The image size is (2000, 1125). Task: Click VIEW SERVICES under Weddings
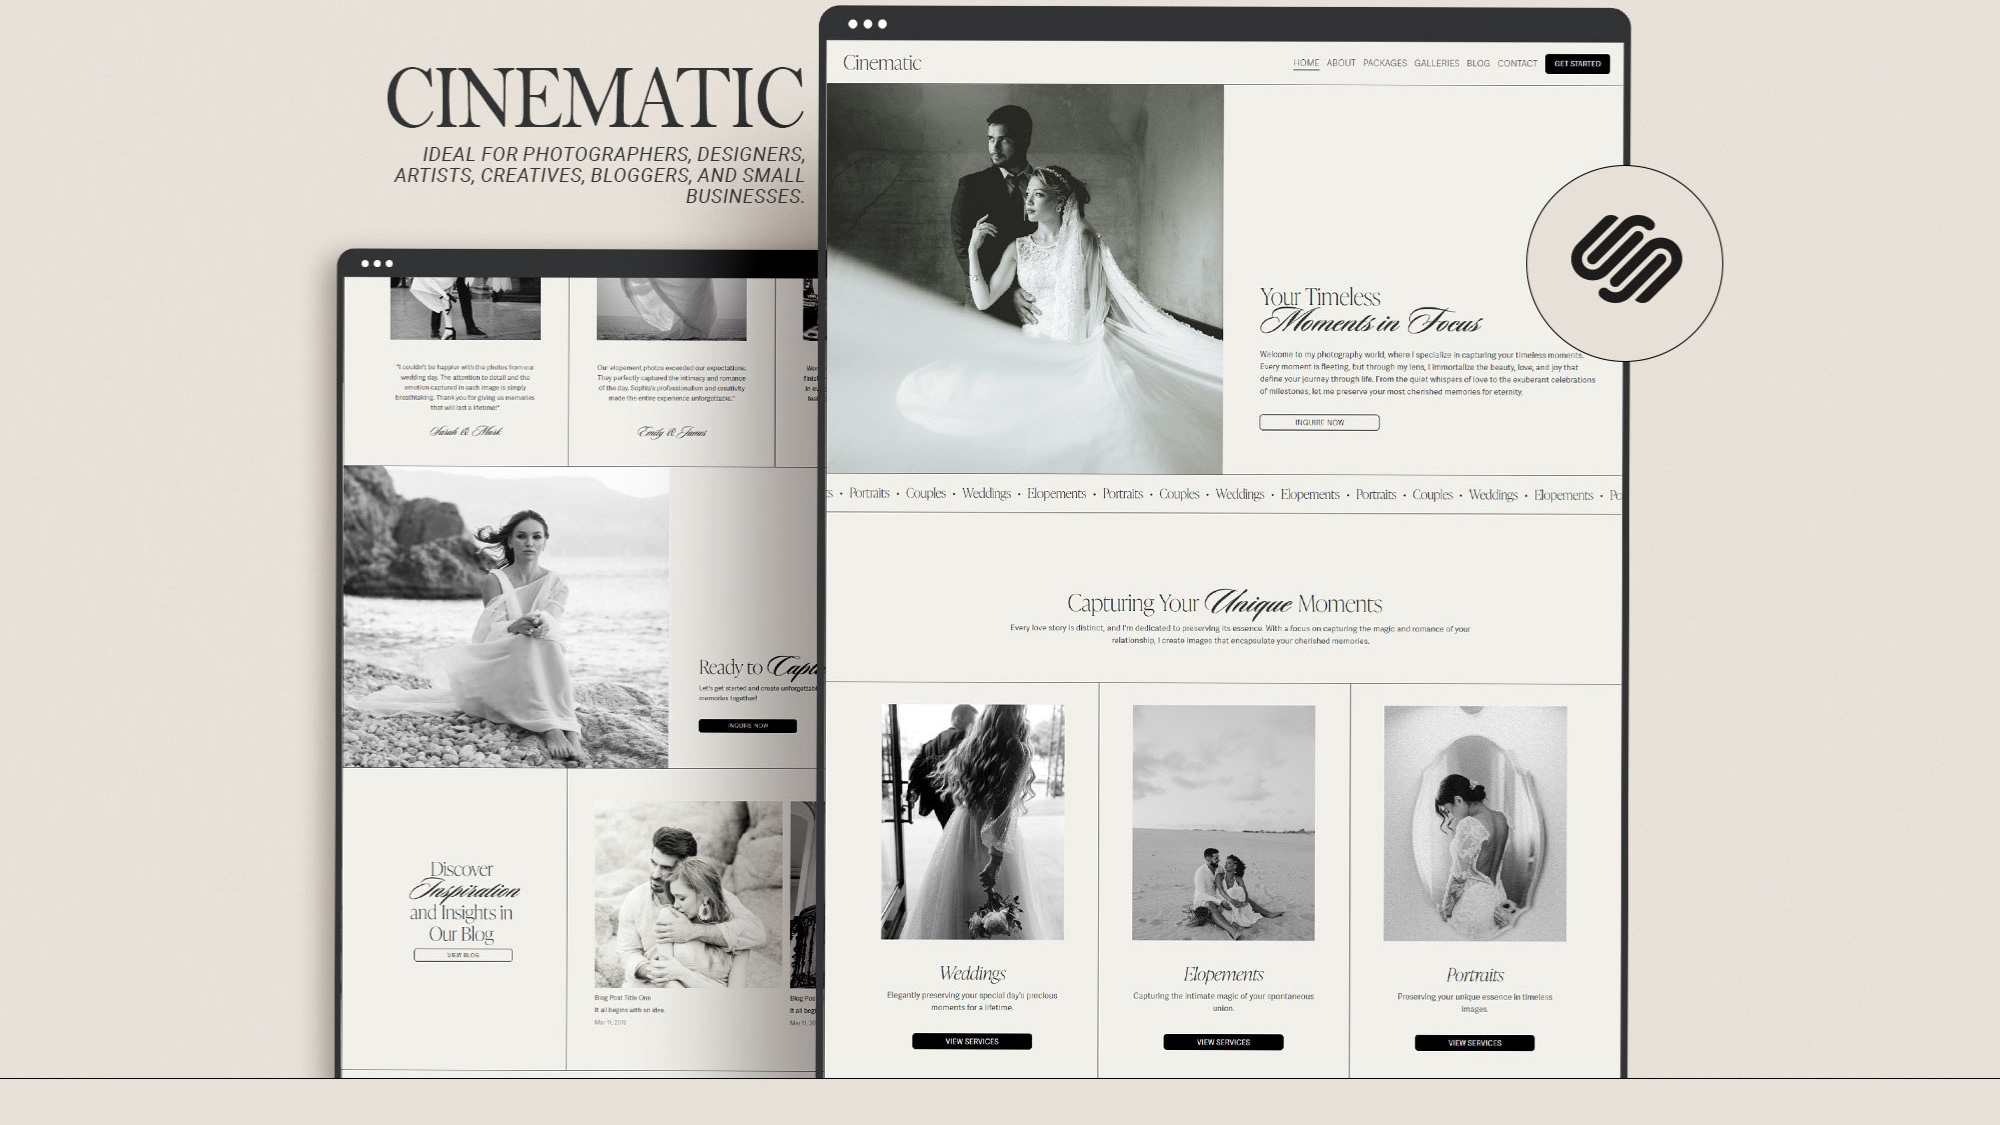pos(972,1041)
